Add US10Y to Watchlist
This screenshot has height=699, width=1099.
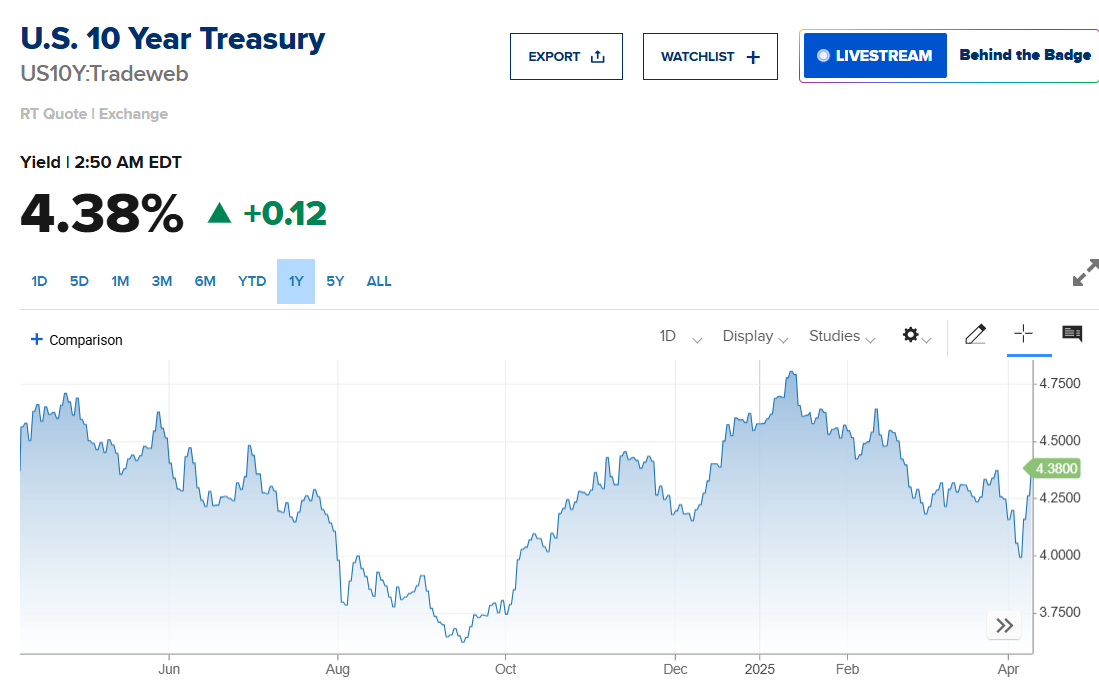pyautogui.click(x=710, y=56)
